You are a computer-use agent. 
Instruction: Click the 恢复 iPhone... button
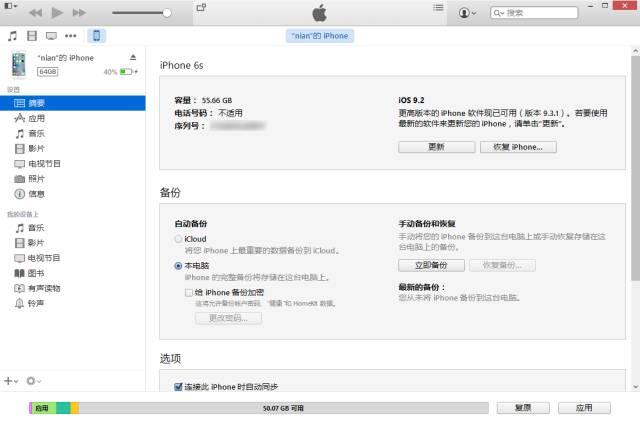point(518,147)
